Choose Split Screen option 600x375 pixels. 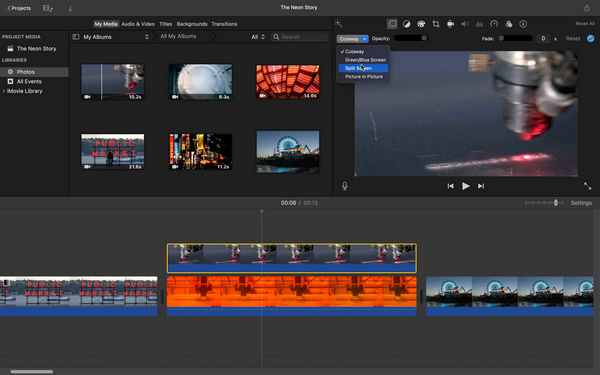(363, 68)
